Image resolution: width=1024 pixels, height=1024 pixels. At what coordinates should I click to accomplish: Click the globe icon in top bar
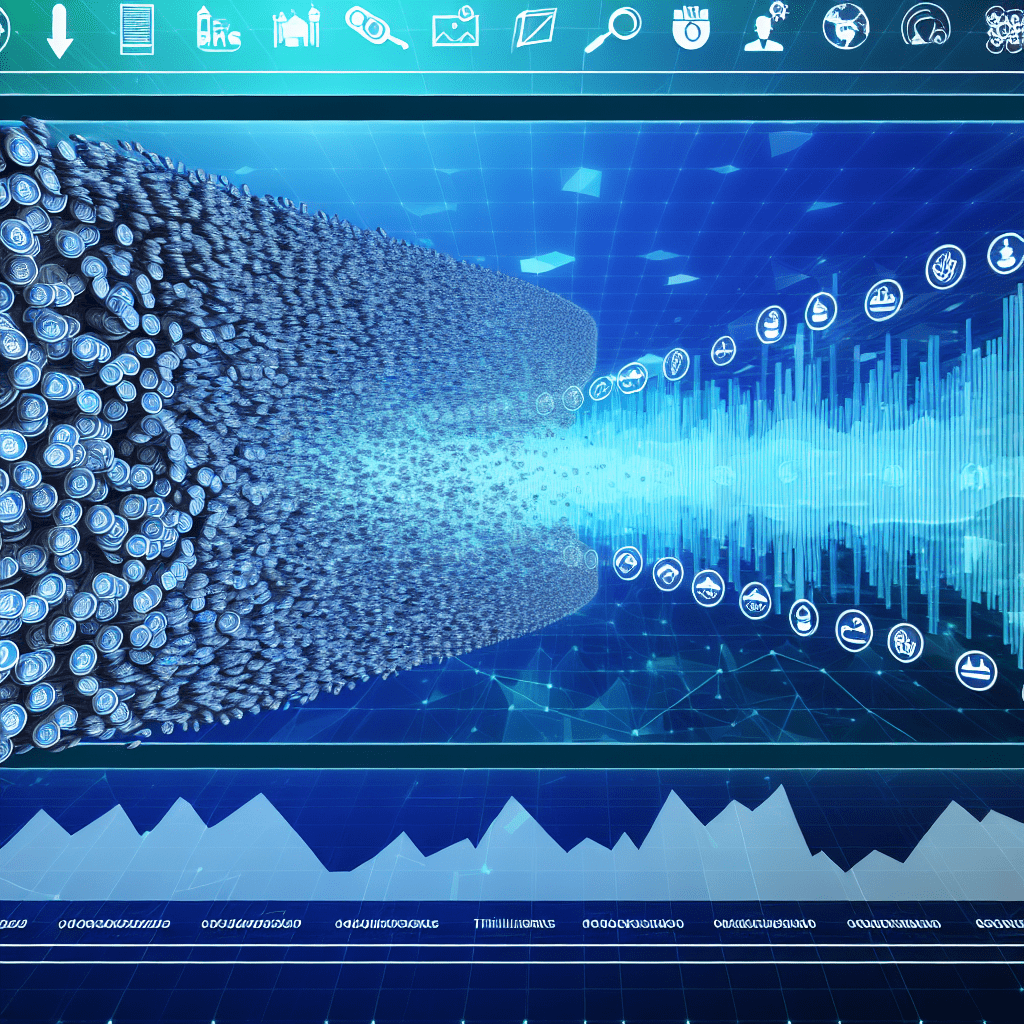(845, 27)
